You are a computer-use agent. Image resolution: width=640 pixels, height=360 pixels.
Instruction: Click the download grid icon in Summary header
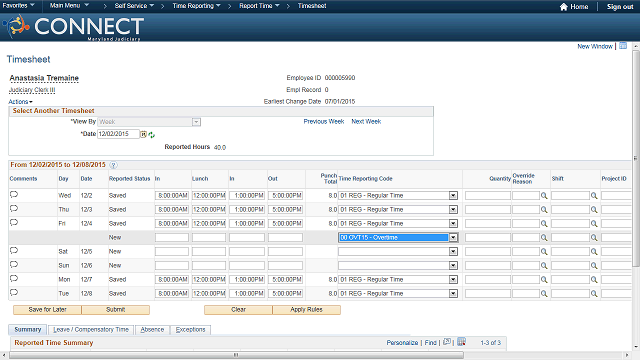pyautogui.click(x=462, y=342)
